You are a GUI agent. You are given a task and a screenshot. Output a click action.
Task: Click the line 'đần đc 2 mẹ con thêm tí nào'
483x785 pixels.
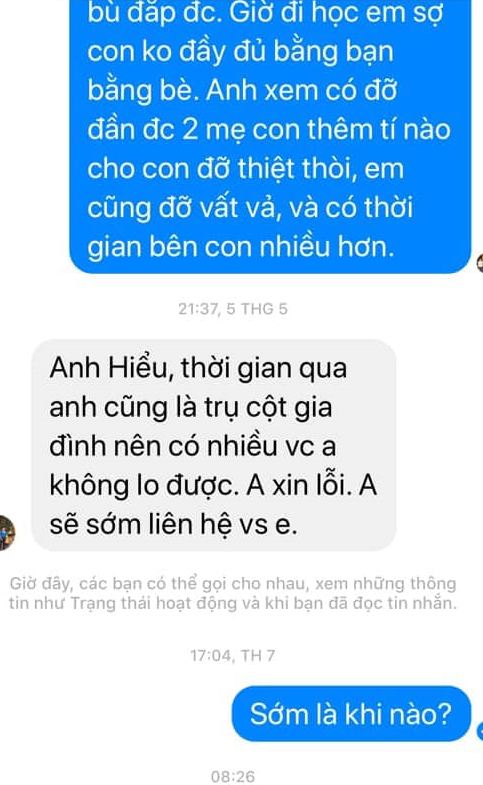[x=269, y=130]
